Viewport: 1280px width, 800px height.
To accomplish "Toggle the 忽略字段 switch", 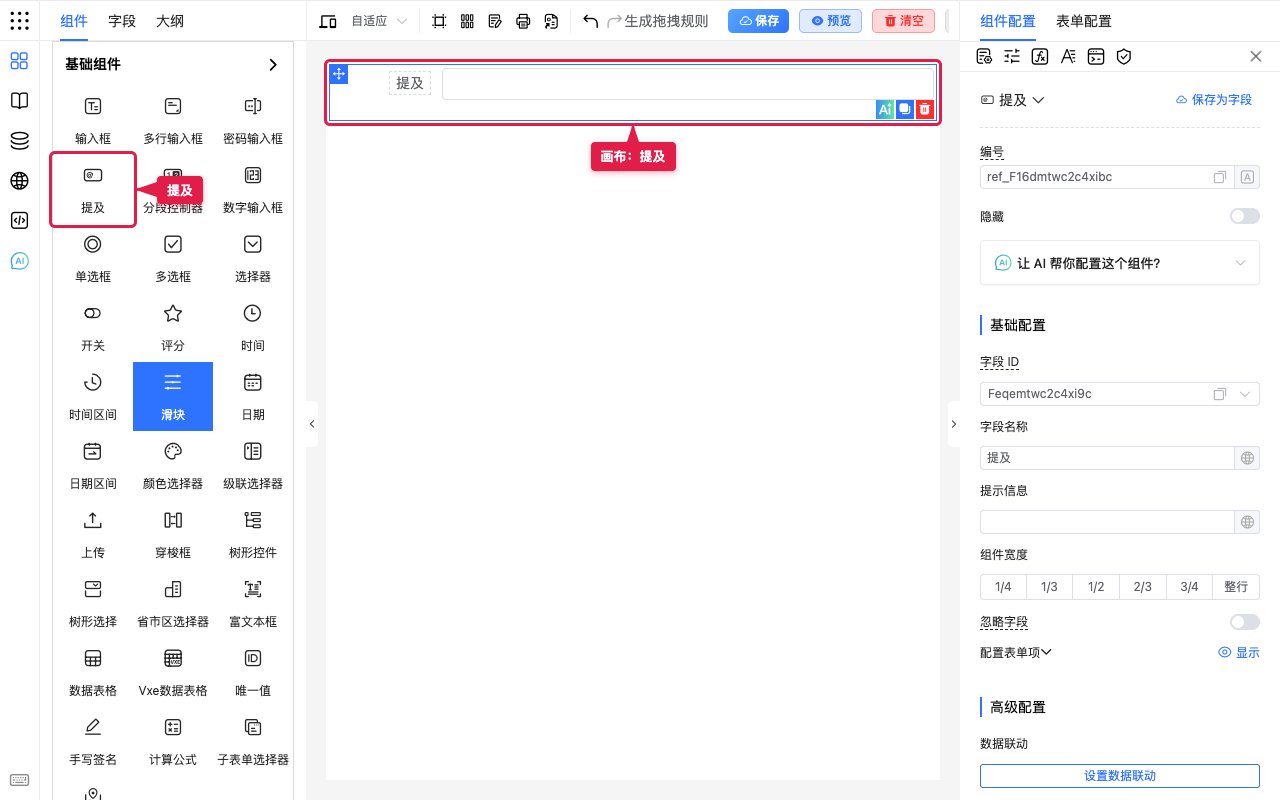I will point(1245,622).
